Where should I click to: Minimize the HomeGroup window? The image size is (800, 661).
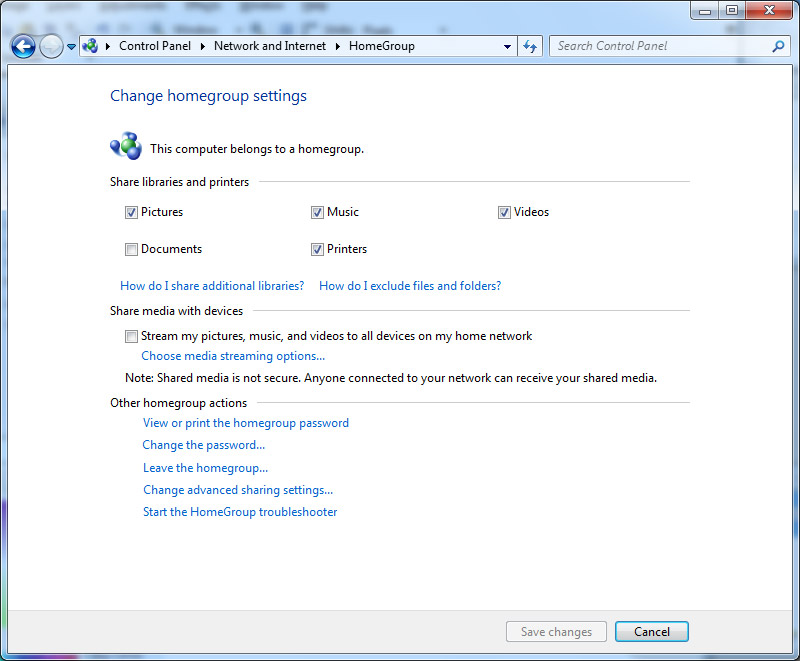pos(706,11)
